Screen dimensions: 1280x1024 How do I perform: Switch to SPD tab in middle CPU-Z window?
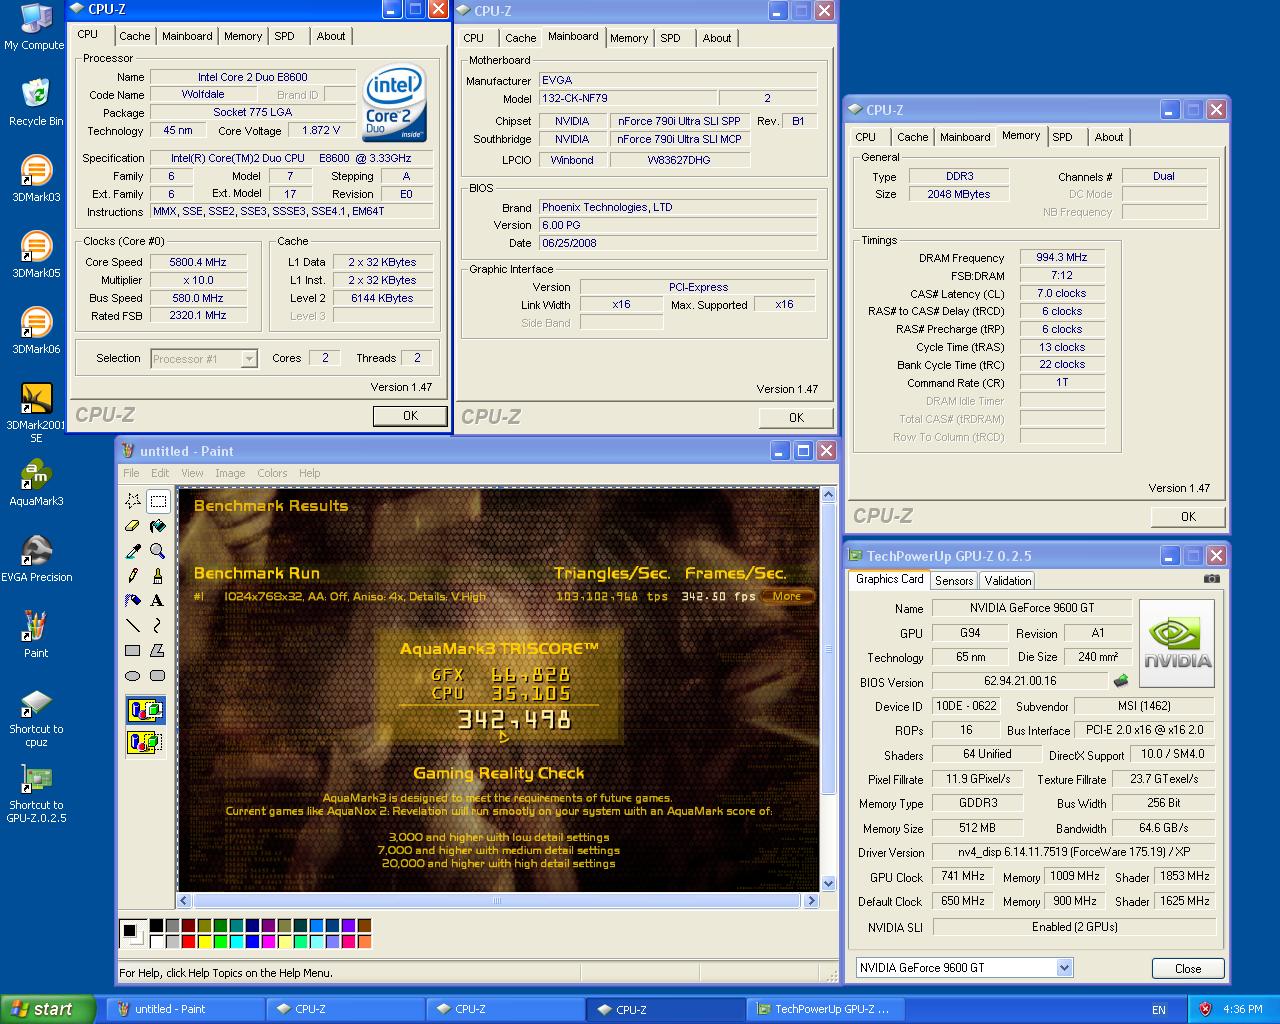point(670,38)
